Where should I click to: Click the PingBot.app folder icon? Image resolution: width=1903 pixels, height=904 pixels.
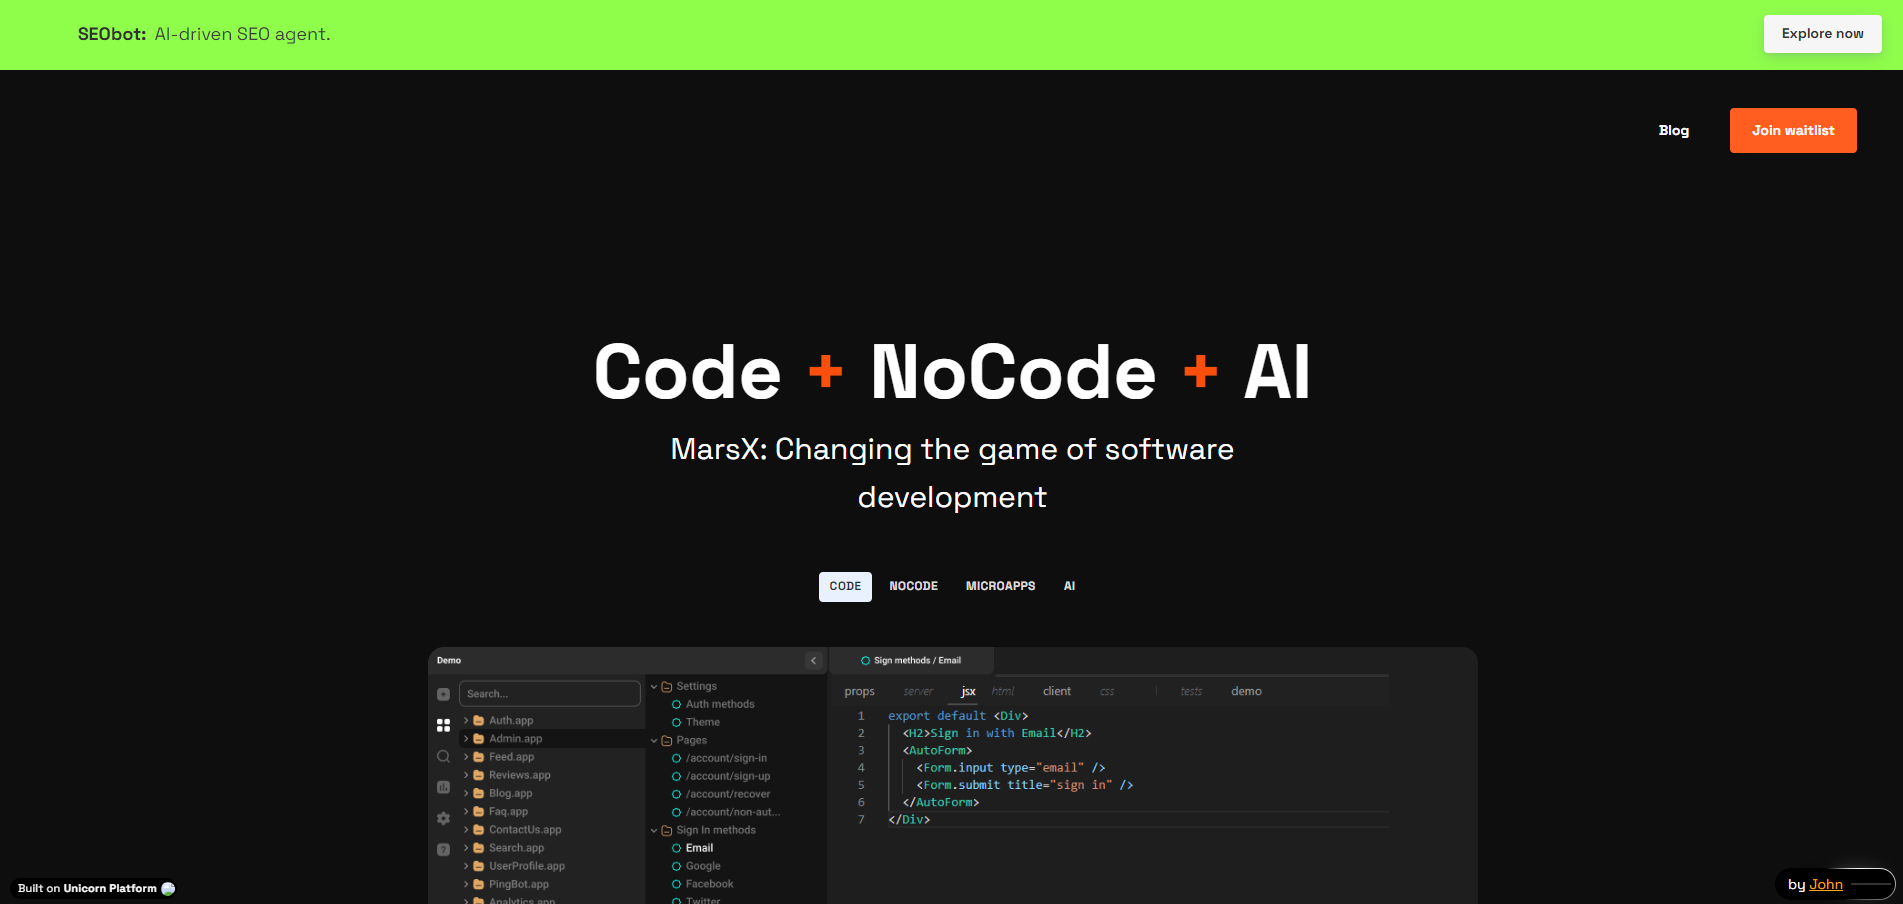pos(479,884)
